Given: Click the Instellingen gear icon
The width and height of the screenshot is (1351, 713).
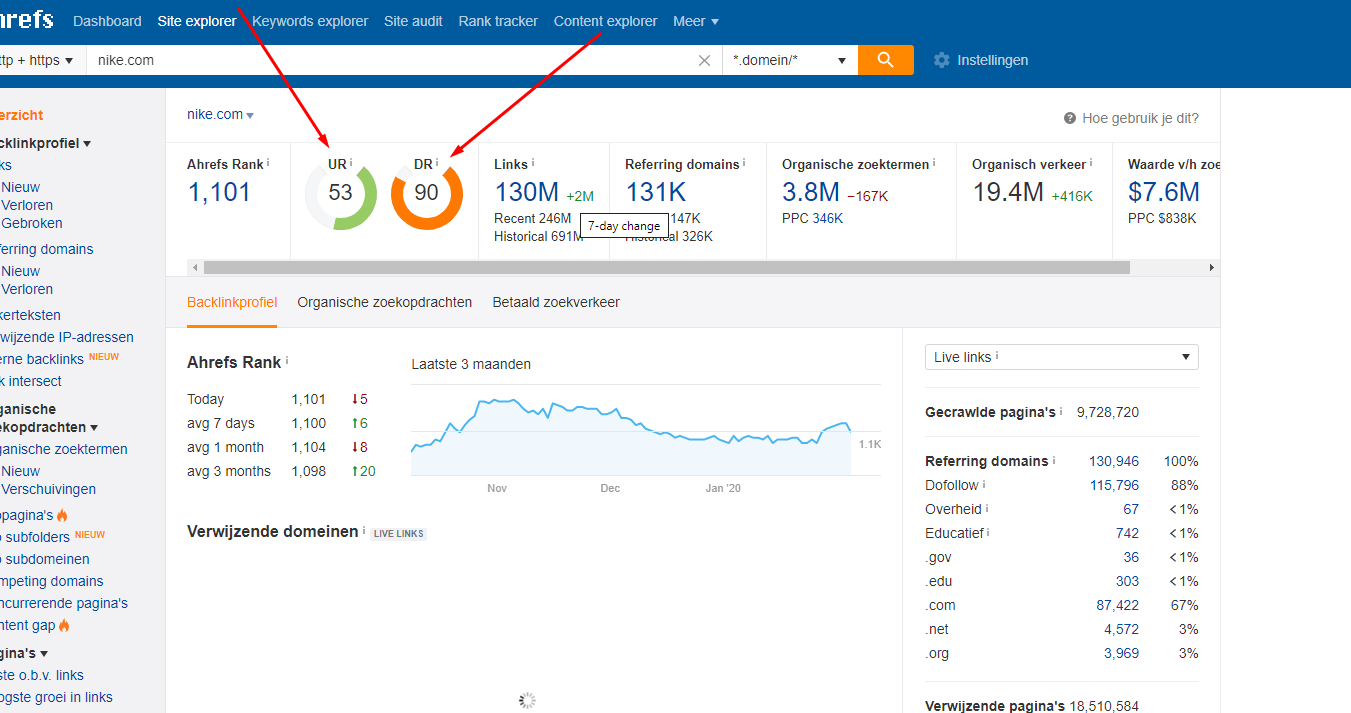Looking at the screenshot, I should 941,60.
